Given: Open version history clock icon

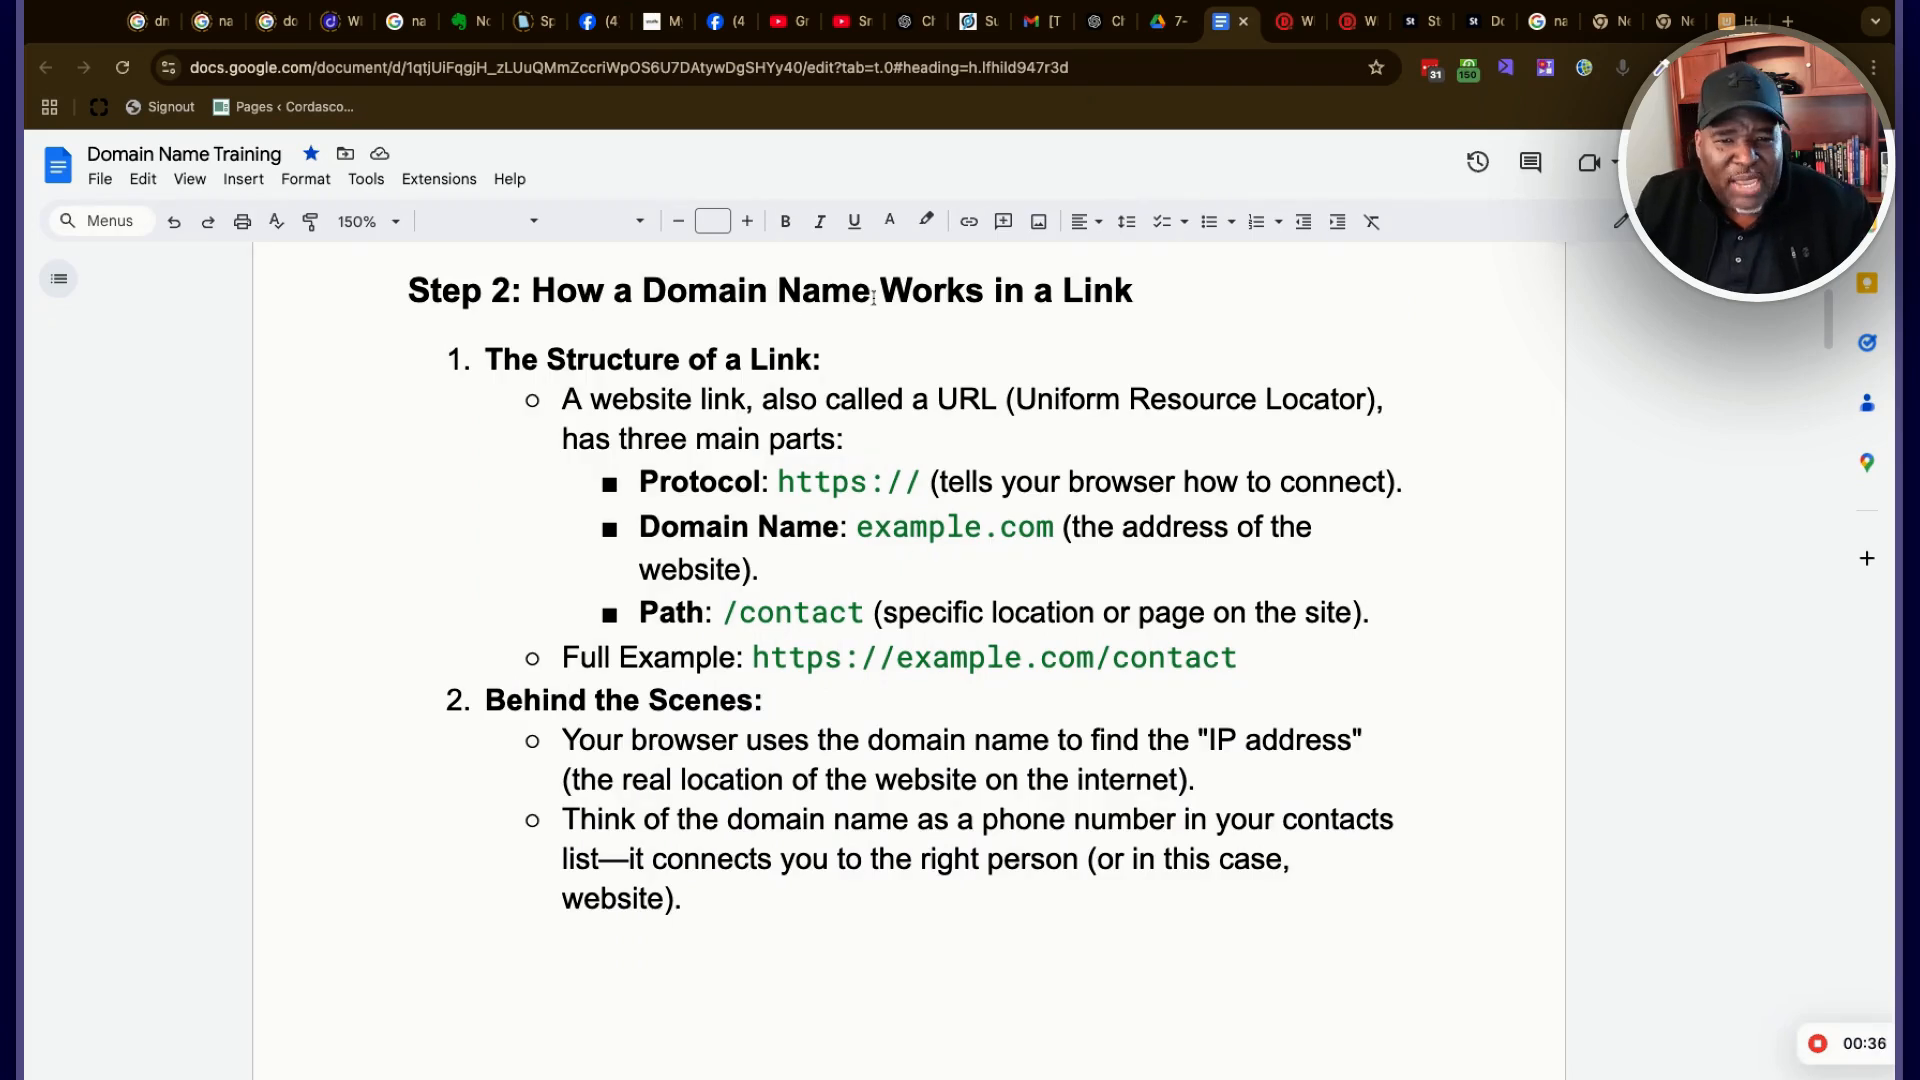Looking at the screenshot, I should (1477, 162).
